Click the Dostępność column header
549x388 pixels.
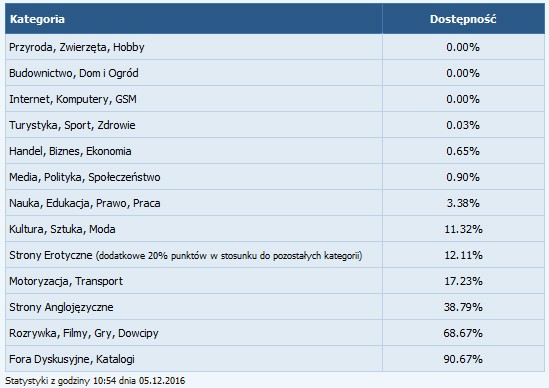[x=463, y=19]
